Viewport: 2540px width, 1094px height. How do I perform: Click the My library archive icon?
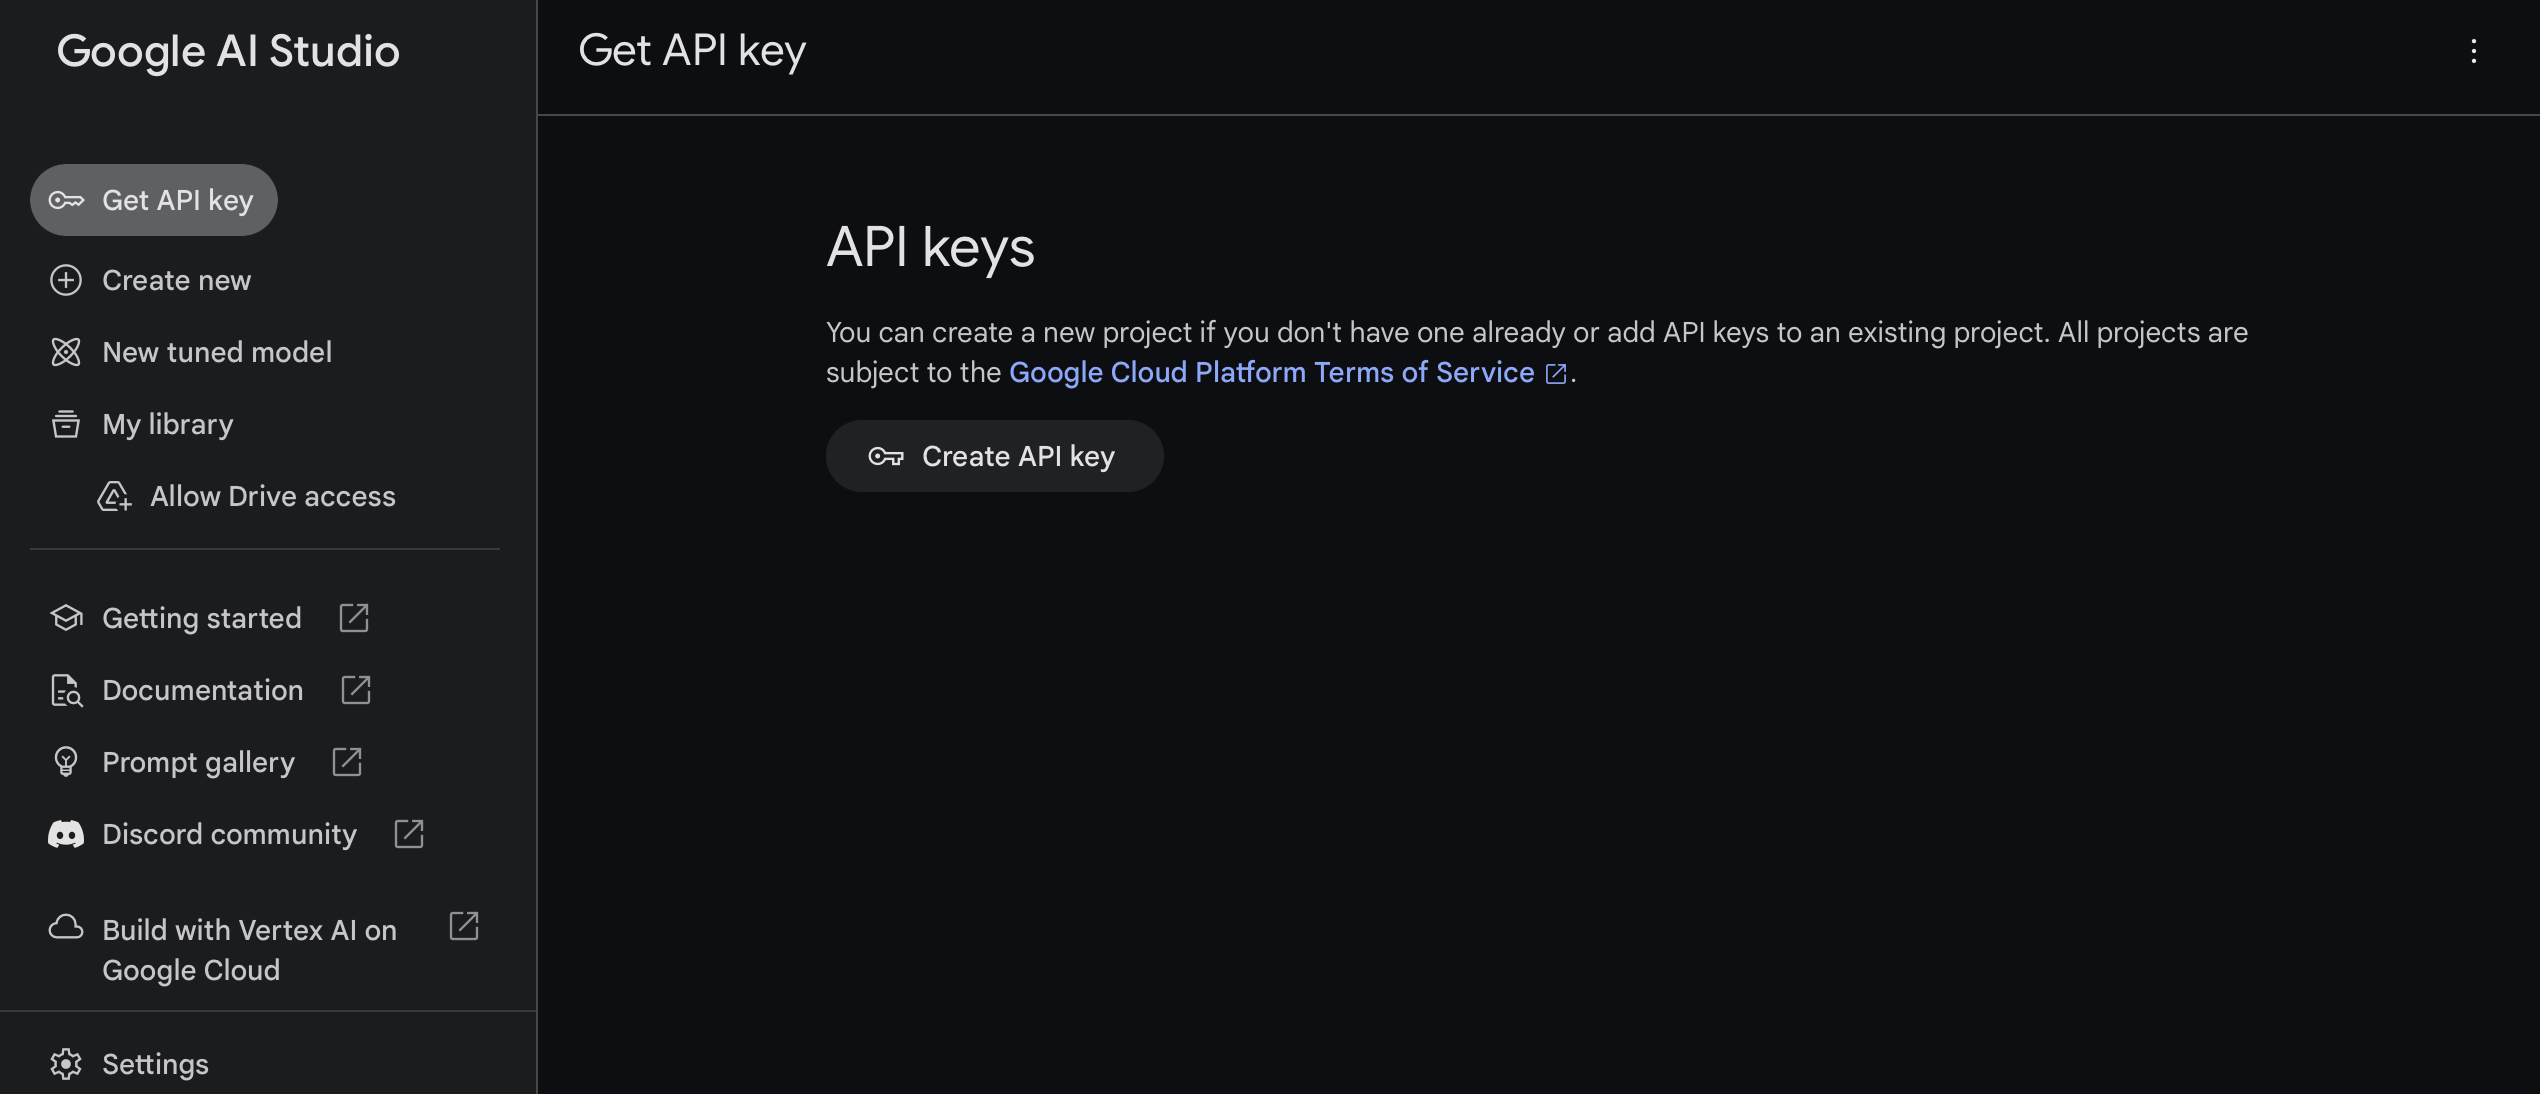click(x=66, y=424)
